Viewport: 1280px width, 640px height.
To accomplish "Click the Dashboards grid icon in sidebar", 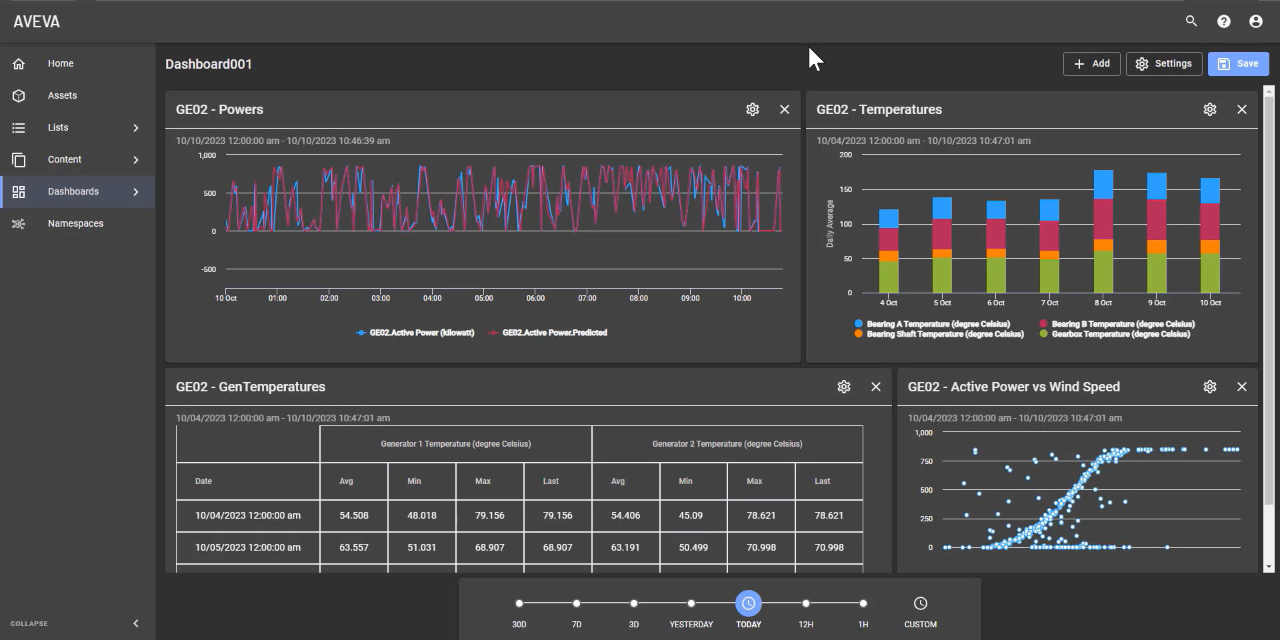I will (18, 192).
